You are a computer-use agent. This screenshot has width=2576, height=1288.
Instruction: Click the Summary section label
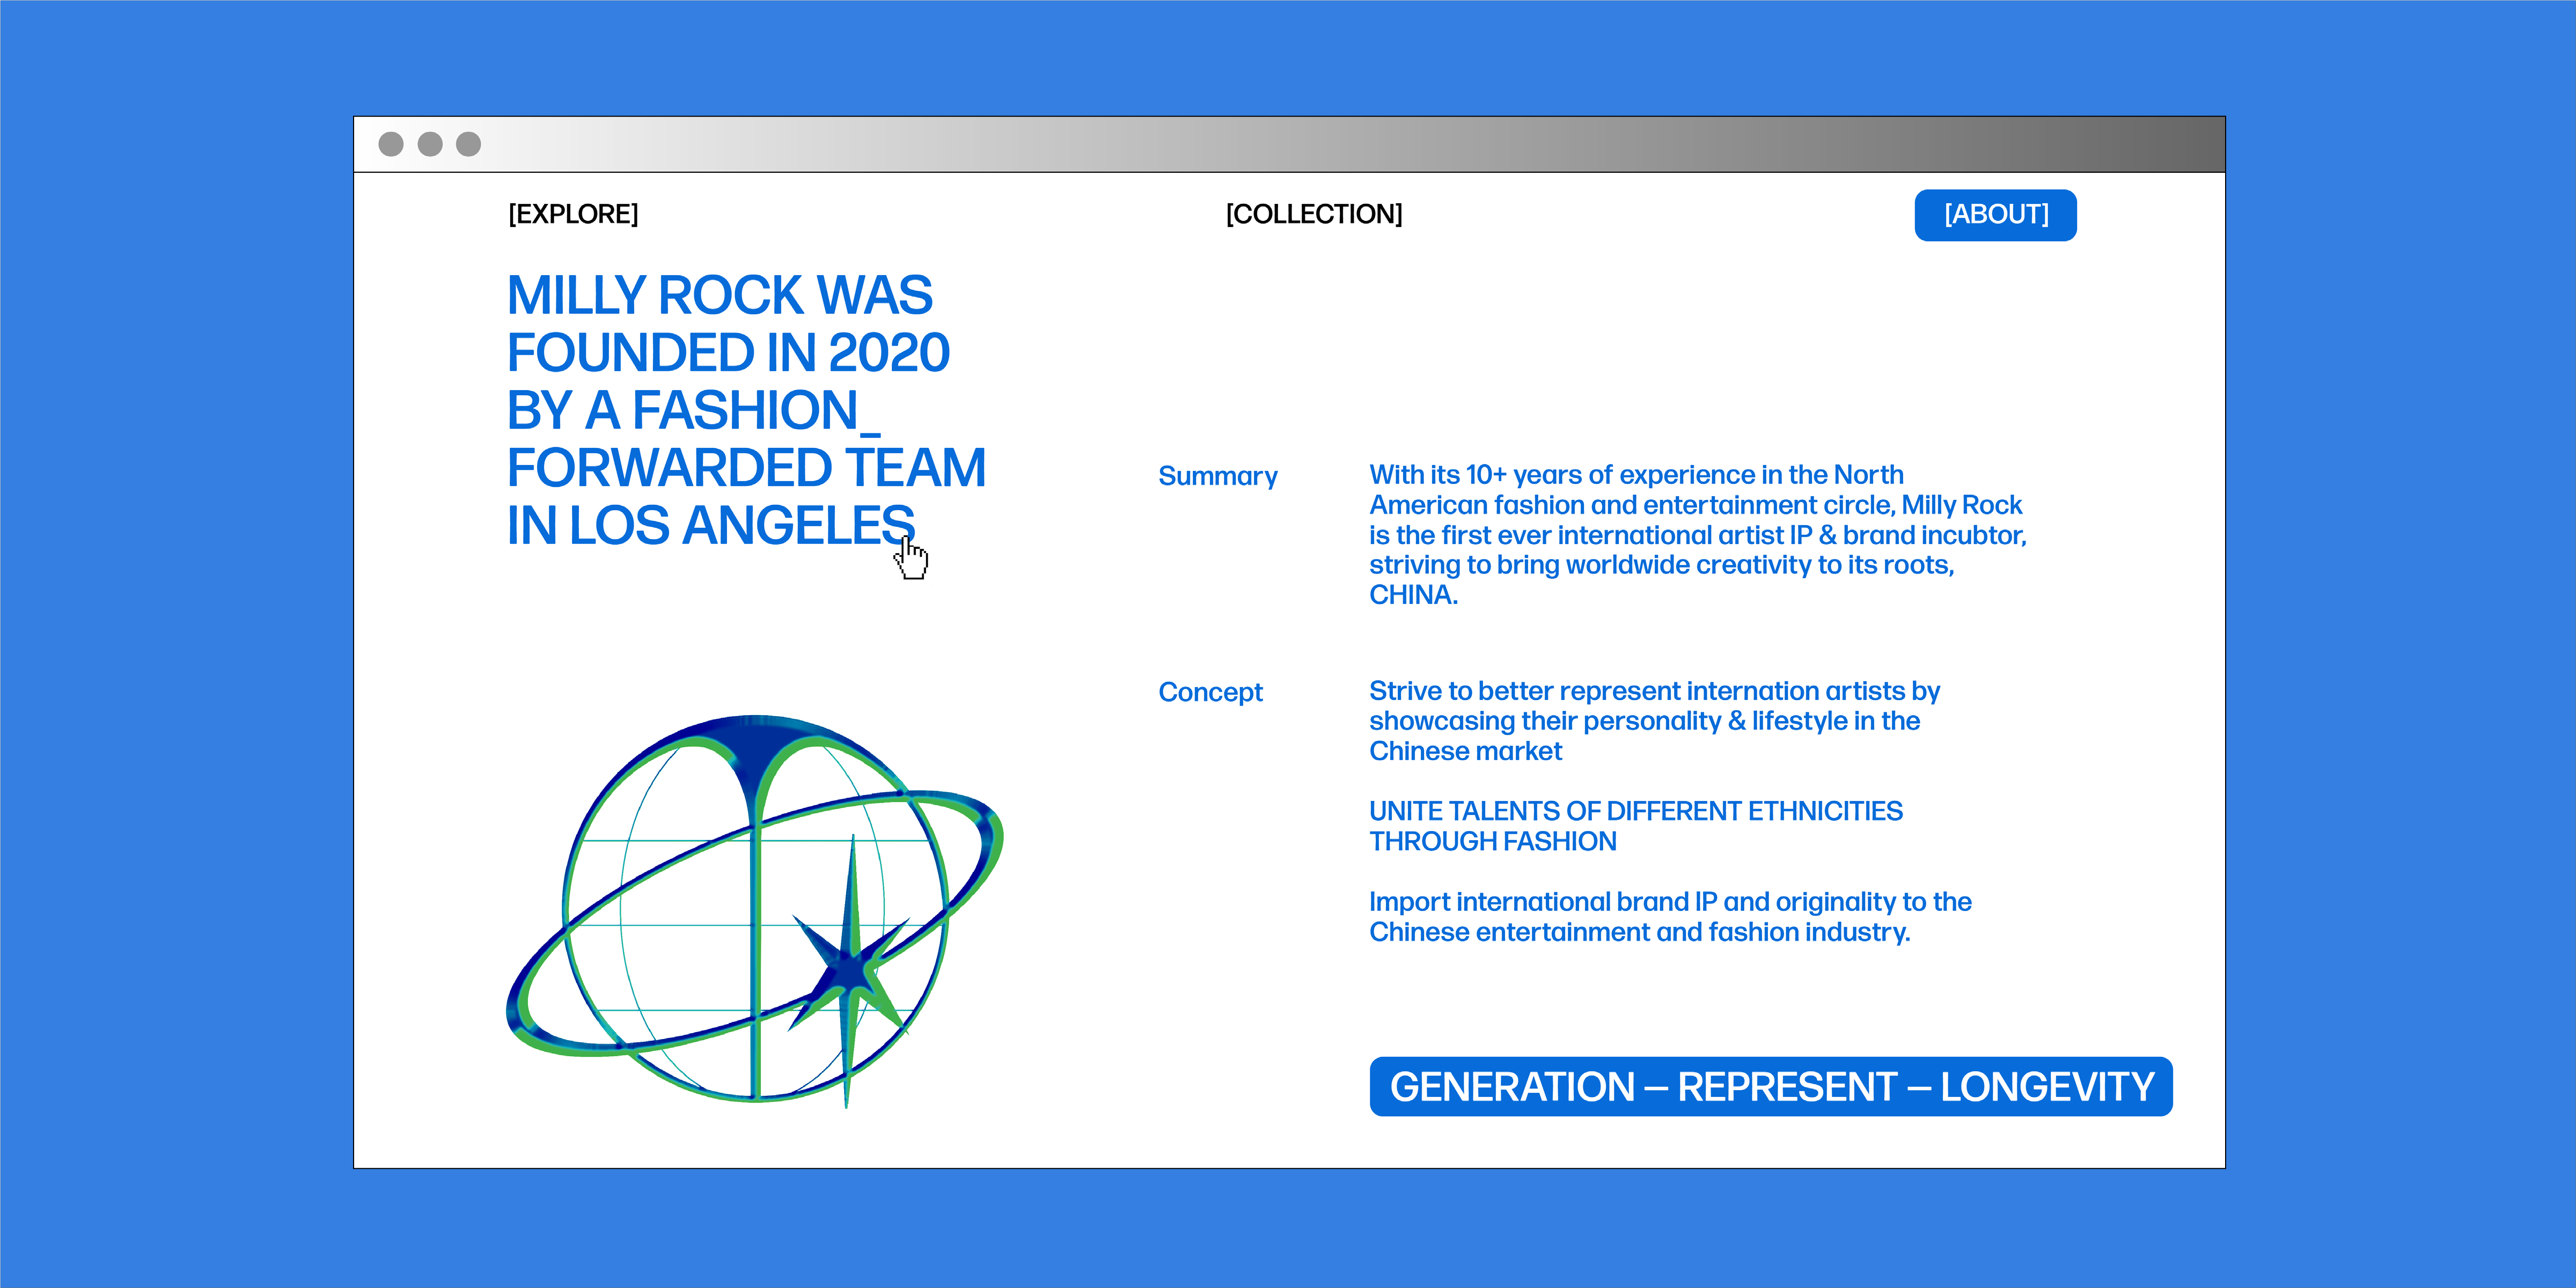(1217, 476)
